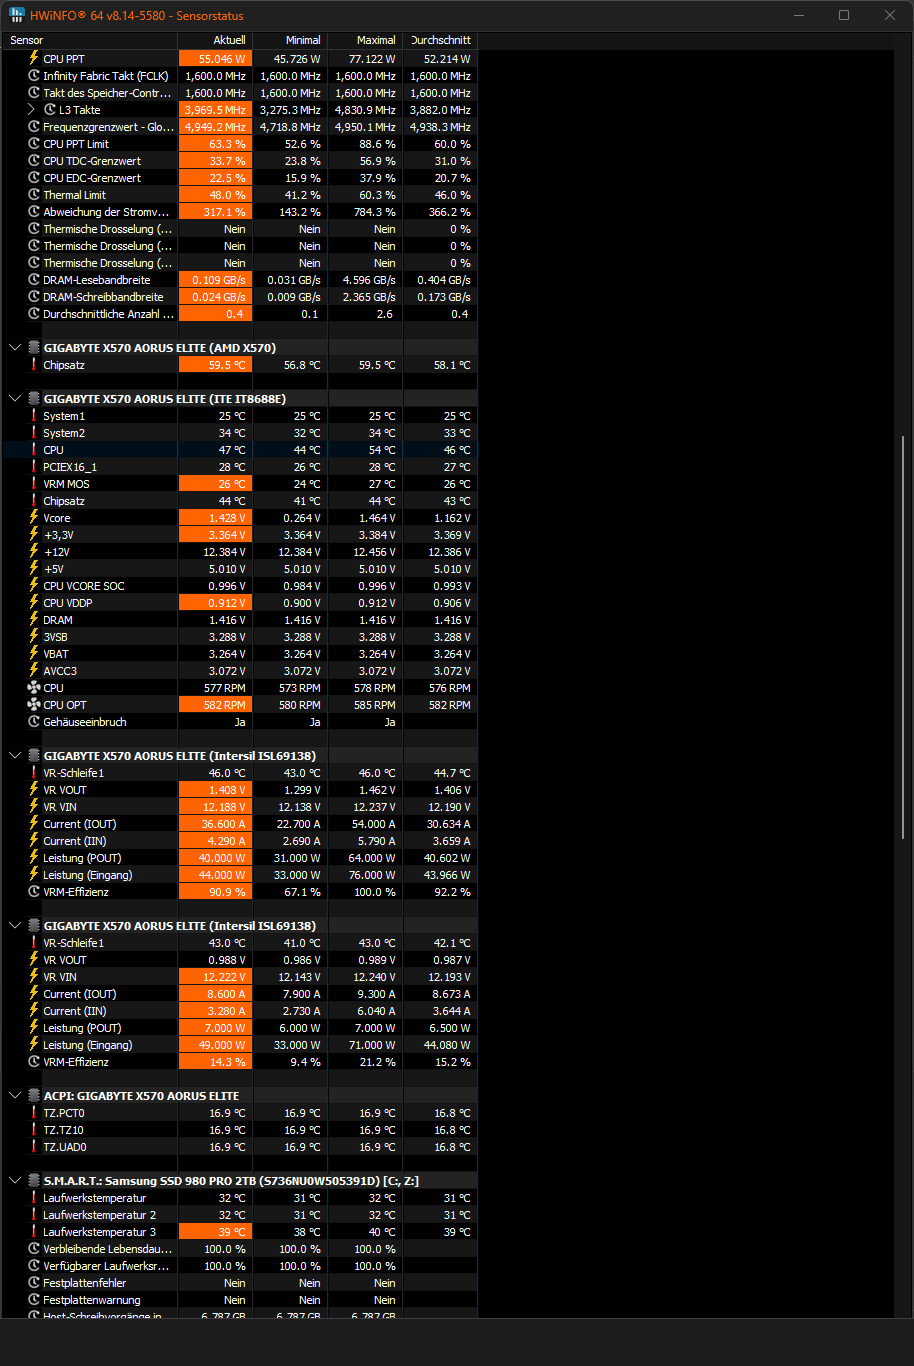Expand the L3 Takte row arrow
The width and height of the screenshot is (914, 1366).
(31, 110)
